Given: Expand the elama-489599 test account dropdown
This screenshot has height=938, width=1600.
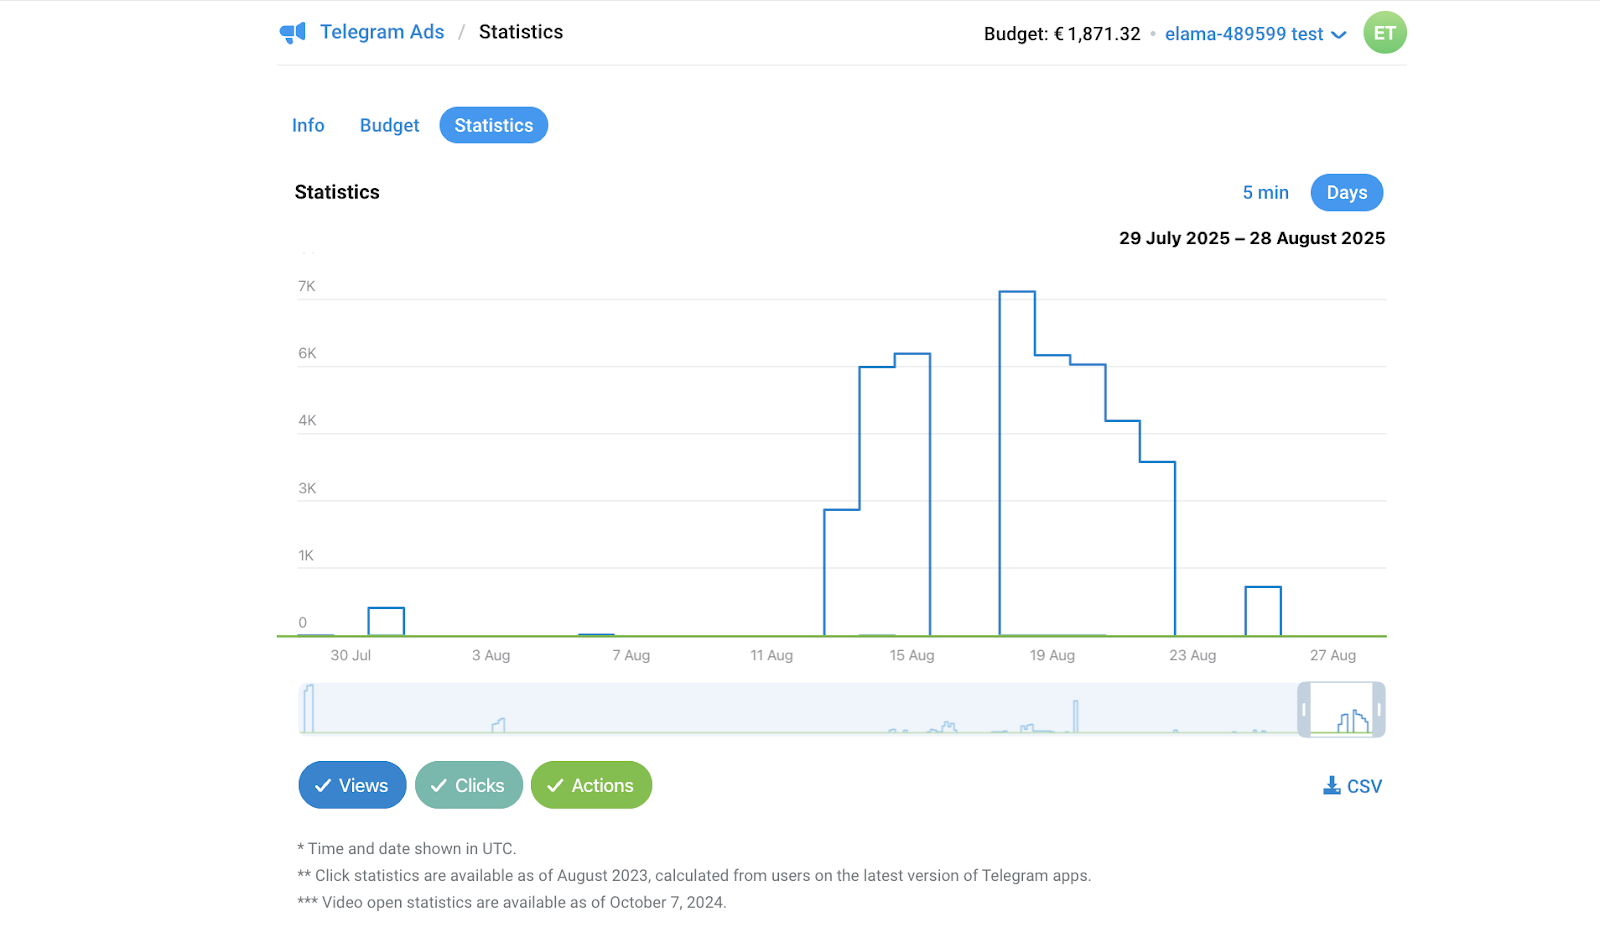Looking at the screenshot, I should pyautogui.click(x=1255, y=34).
